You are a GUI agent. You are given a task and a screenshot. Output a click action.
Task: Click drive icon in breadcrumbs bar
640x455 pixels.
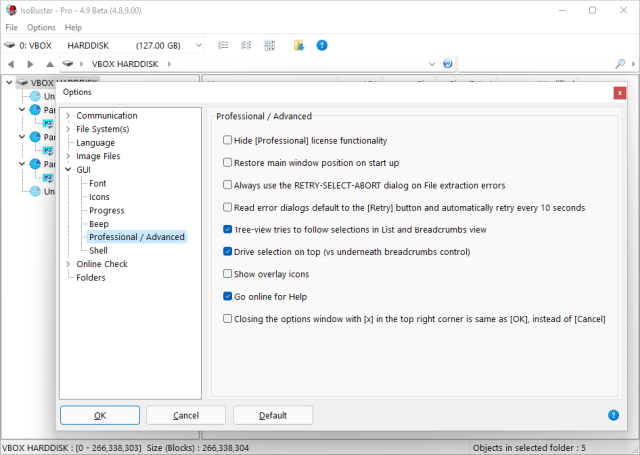click(x=68, y=64)
